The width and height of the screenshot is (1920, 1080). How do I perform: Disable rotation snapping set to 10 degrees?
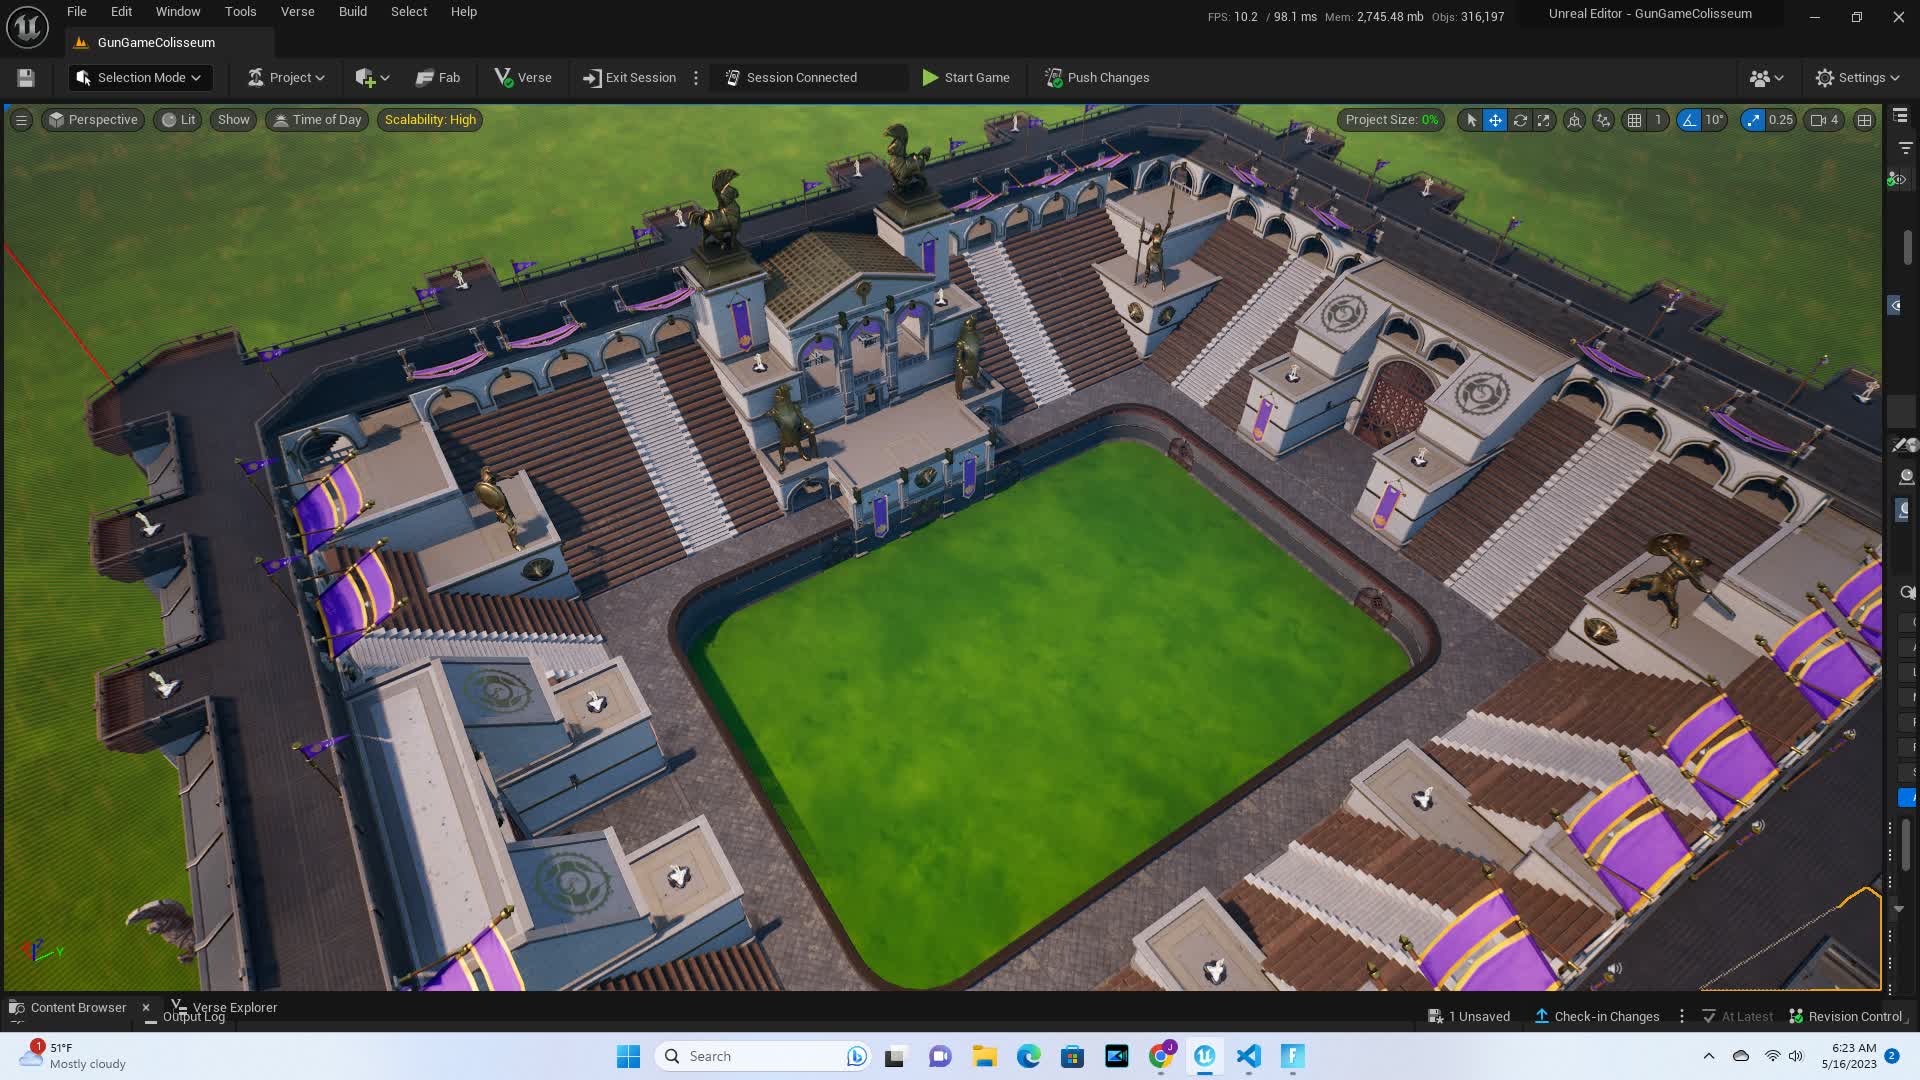[x=1690, y=120]
